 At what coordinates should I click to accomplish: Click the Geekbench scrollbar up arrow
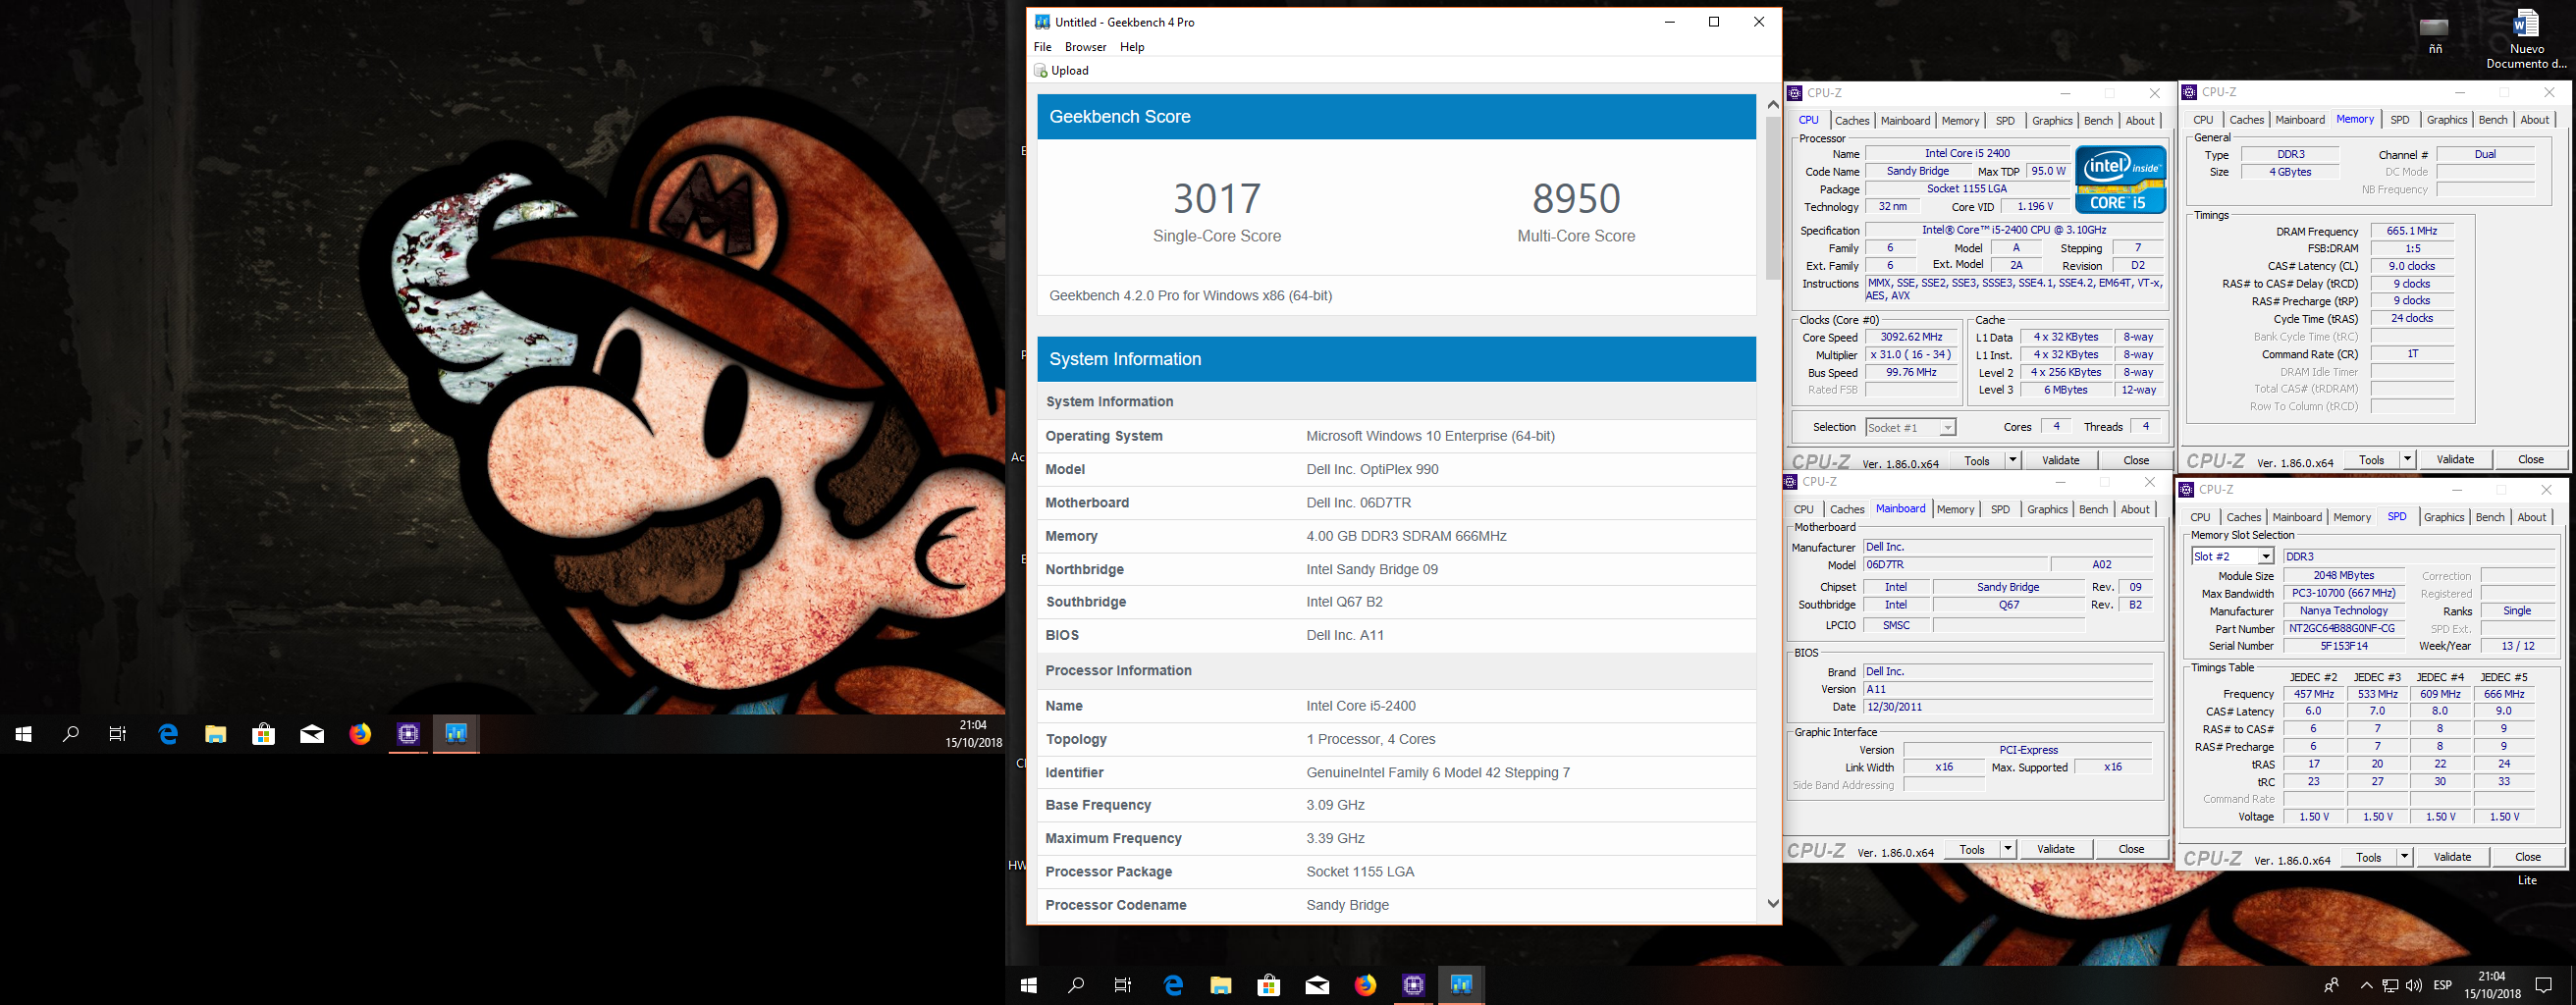(x=1772, y=105)
